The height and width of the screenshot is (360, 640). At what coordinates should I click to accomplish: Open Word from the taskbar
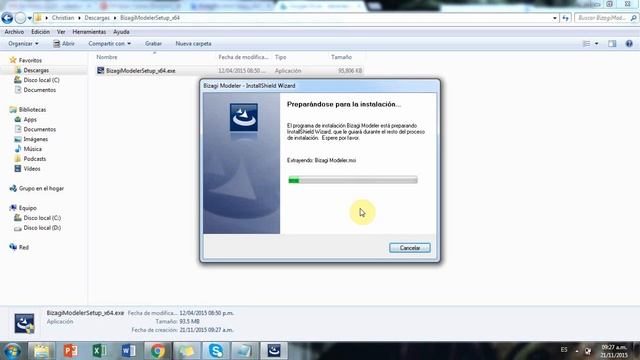tap(129, 351)
